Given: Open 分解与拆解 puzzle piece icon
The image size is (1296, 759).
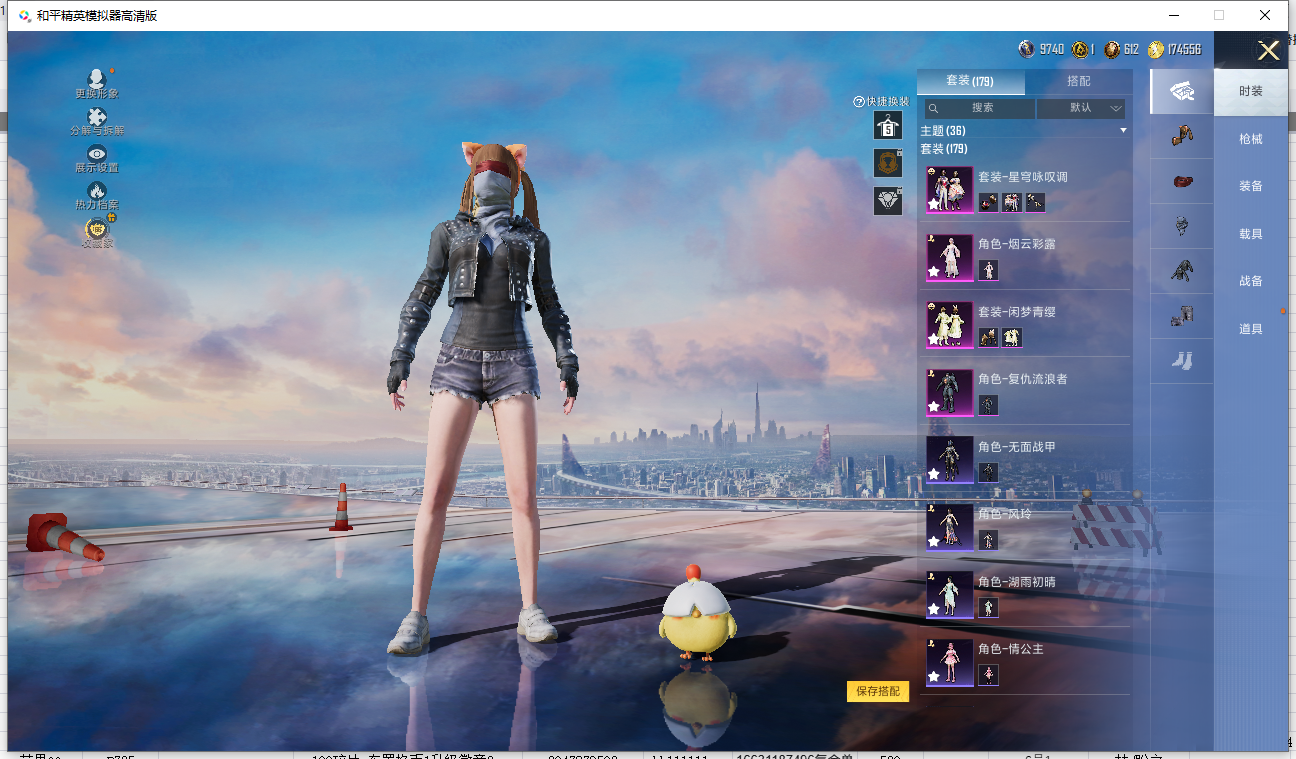Looking at the screenshot, I should click(97, 118).
